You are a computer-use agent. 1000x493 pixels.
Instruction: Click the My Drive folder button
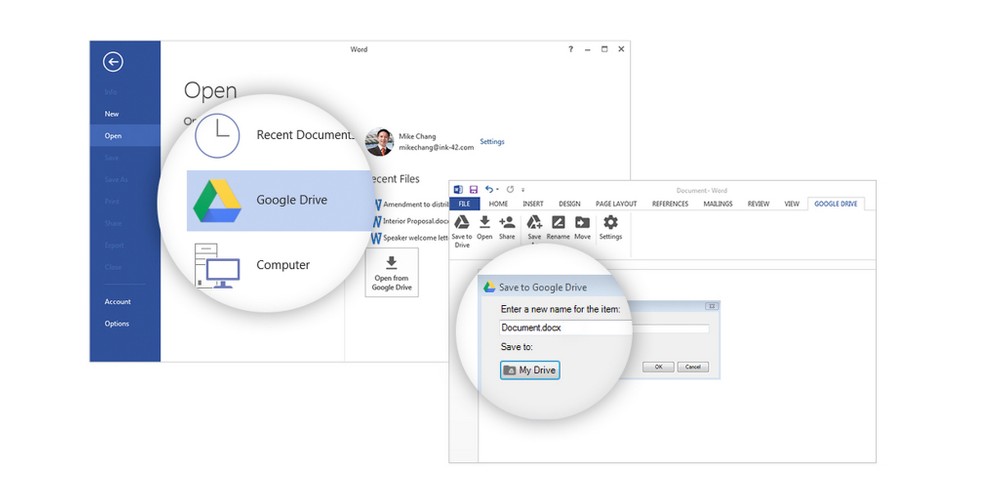click(530, 371)
